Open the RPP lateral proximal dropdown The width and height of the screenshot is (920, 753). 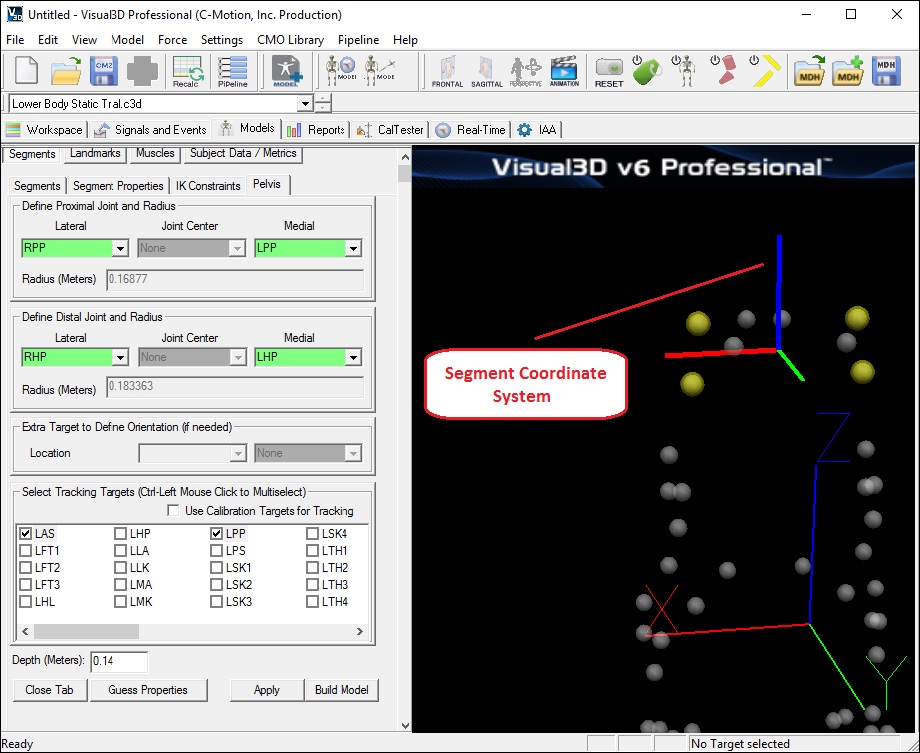tap(120, 249)
